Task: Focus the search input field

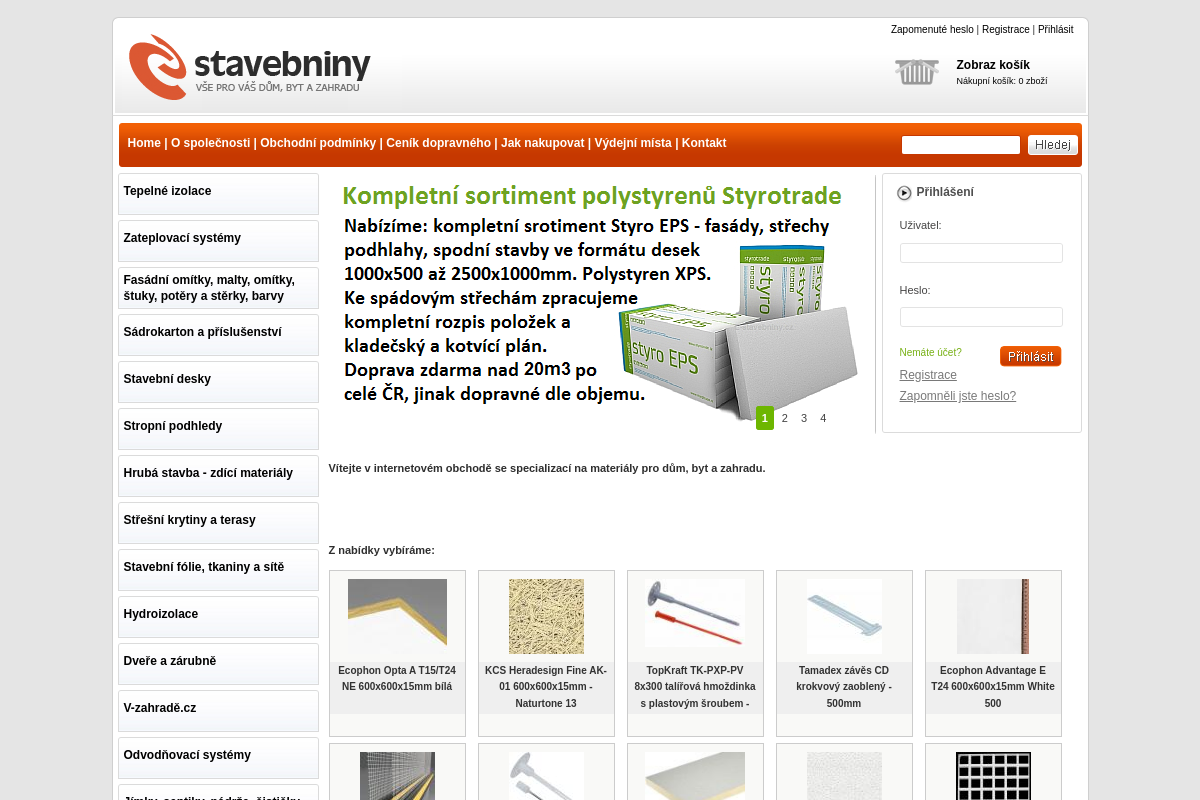Action: click(x=961, y=145)
